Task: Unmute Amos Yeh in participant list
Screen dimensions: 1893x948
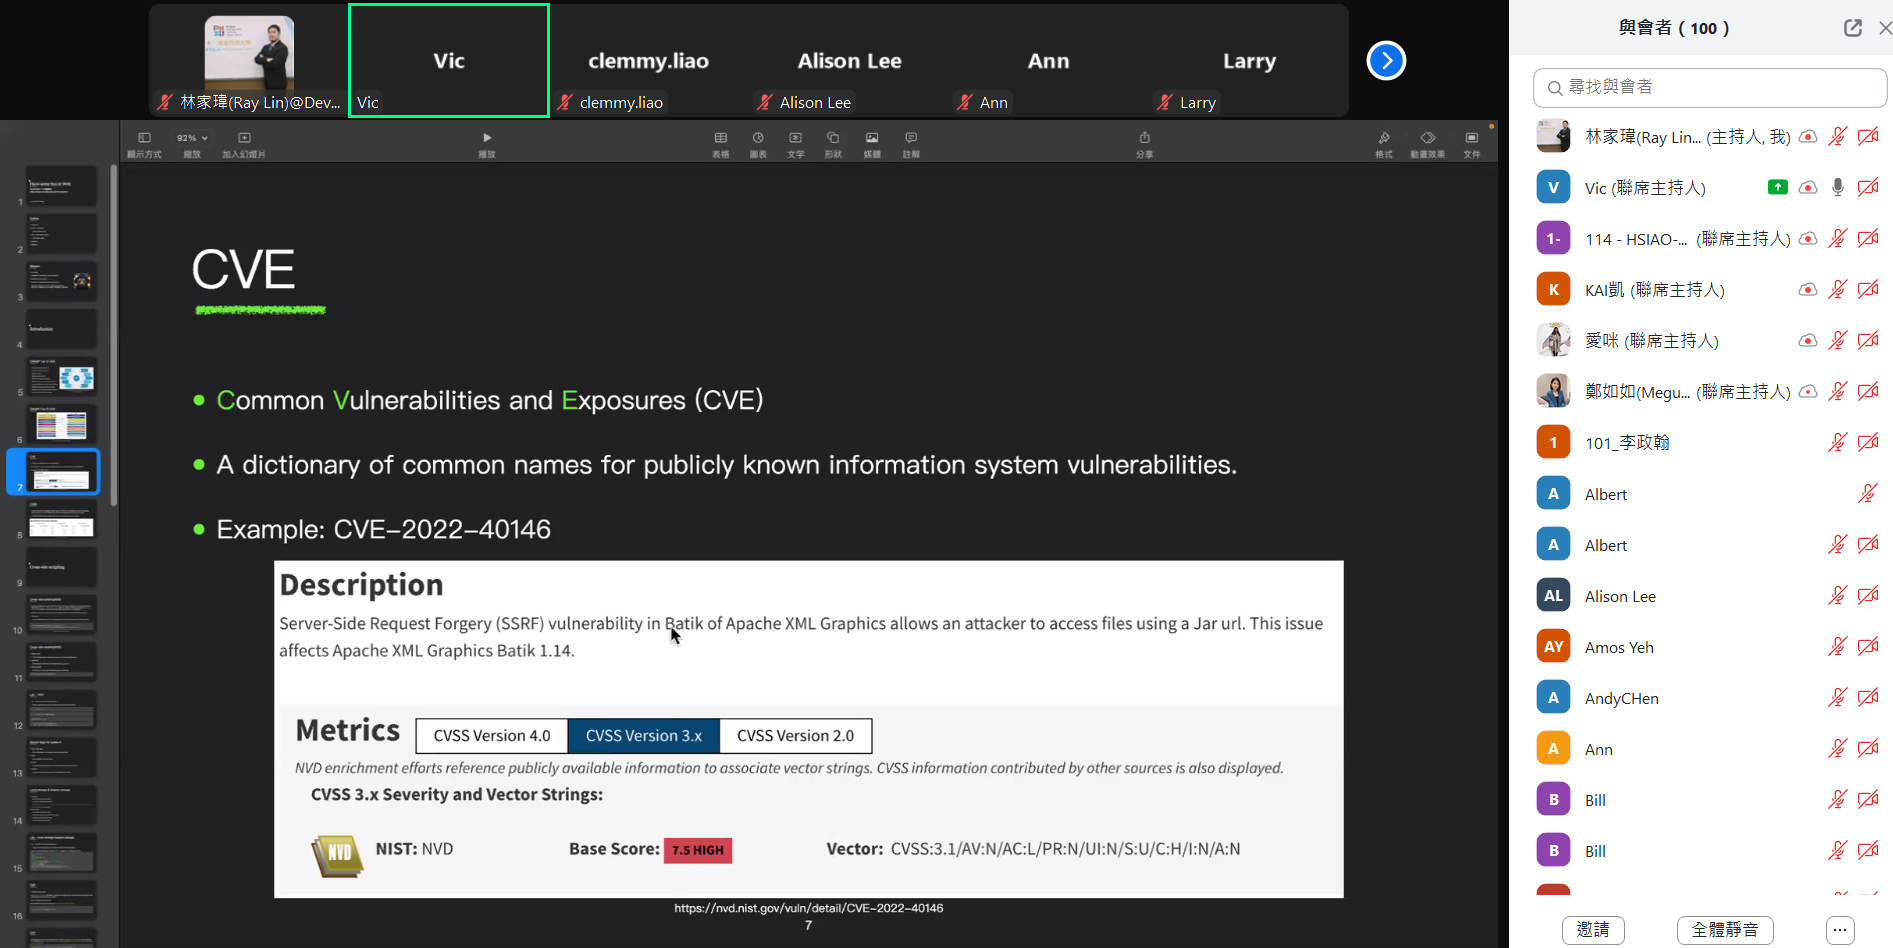Action: [x=1838, y=647]
